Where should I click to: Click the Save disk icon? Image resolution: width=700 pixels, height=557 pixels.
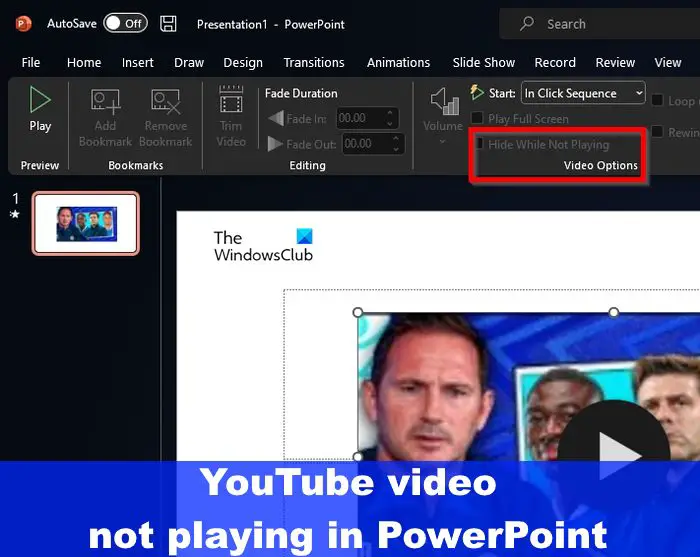click(168, 23)
